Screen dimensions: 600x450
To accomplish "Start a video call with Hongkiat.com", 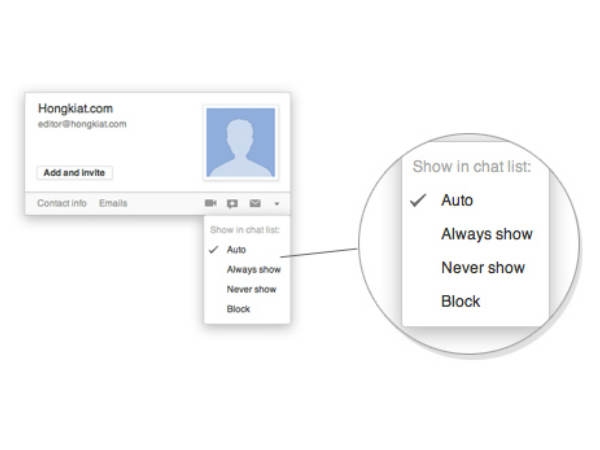I will pos(210,203).
